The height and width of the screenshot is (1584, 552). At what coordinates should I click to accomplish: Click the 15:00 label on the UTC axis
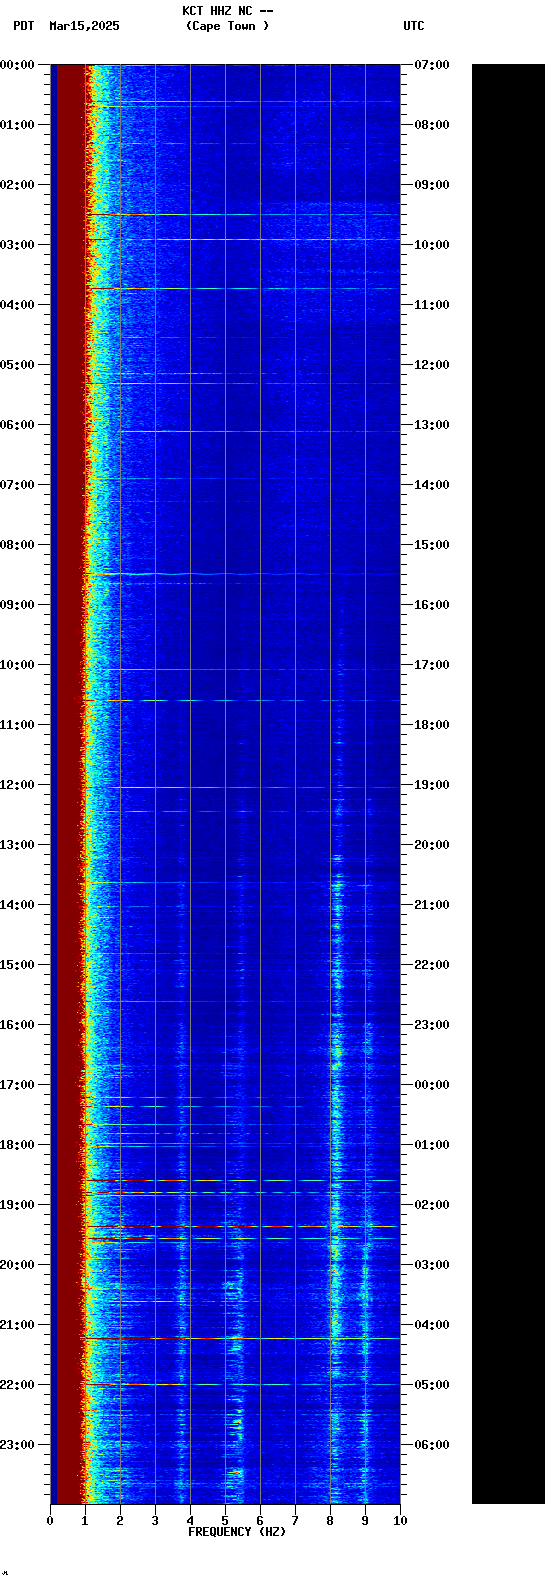[x=432, y=545]
